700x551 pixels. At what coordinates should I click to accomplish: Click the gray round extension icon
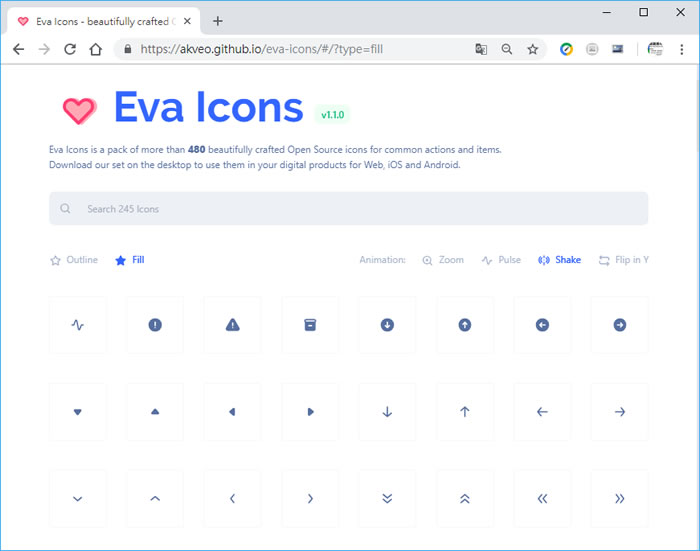click(592, 49)
